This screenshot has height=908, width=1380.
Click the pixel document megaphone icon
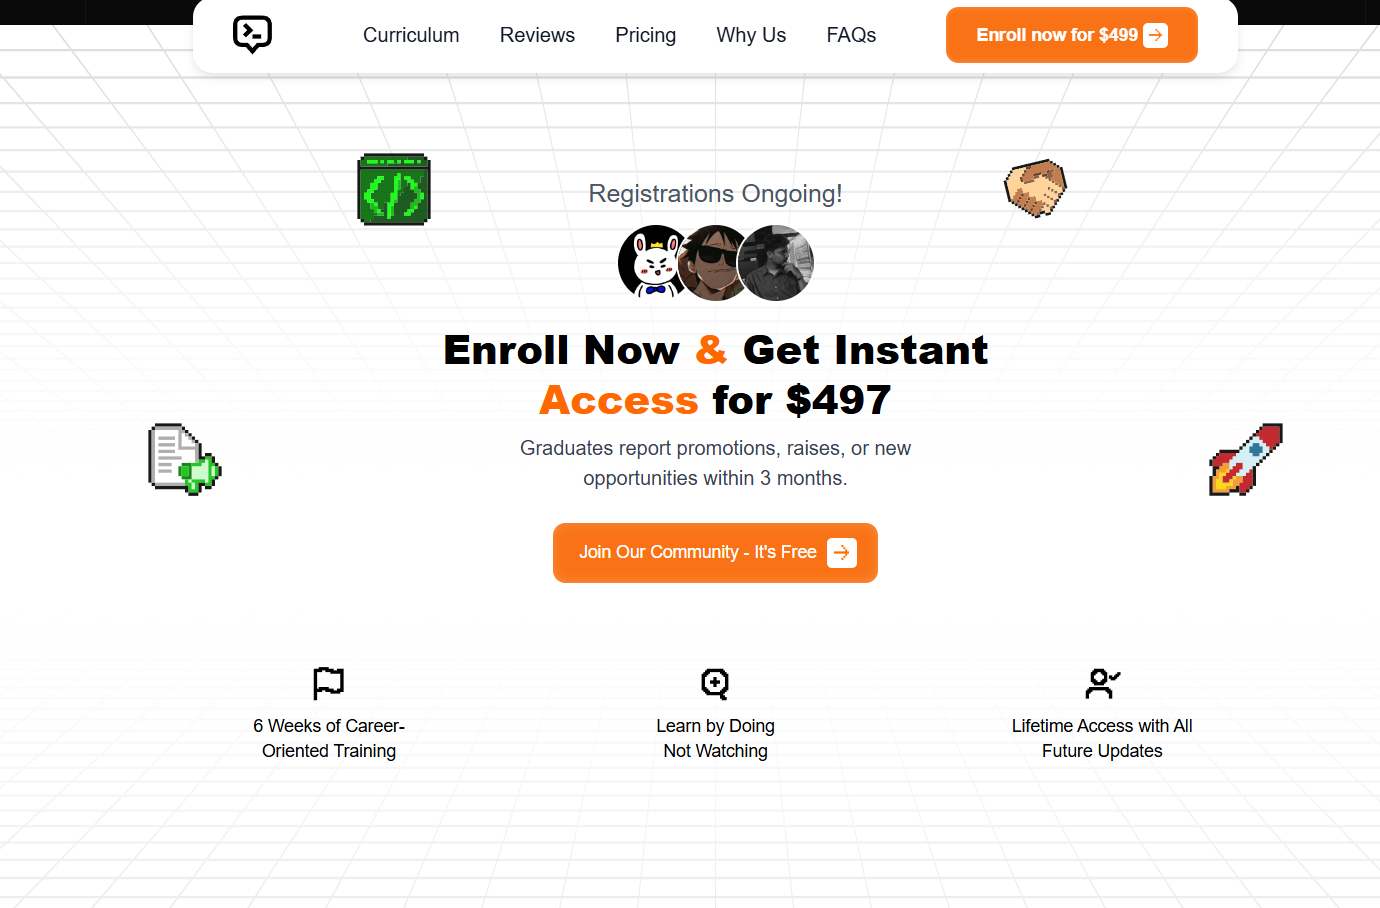185,459
